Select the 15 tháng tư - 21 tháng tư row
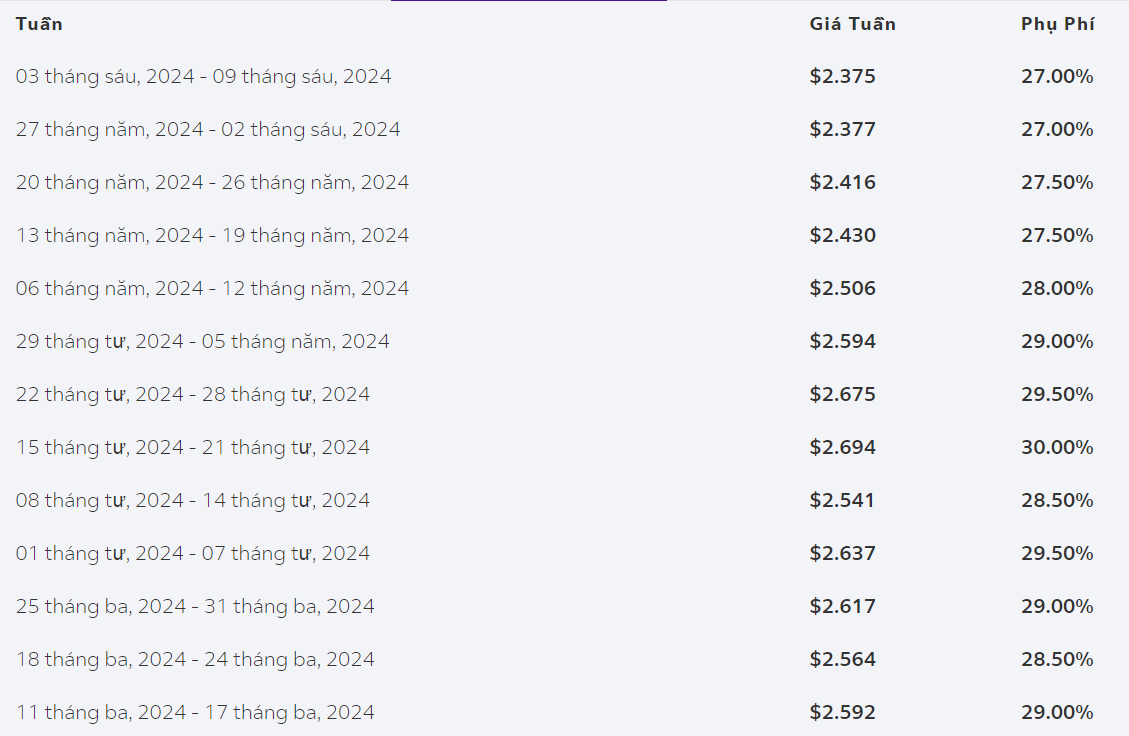This screenshot has width=1129, height=736. tap(564, 447)
